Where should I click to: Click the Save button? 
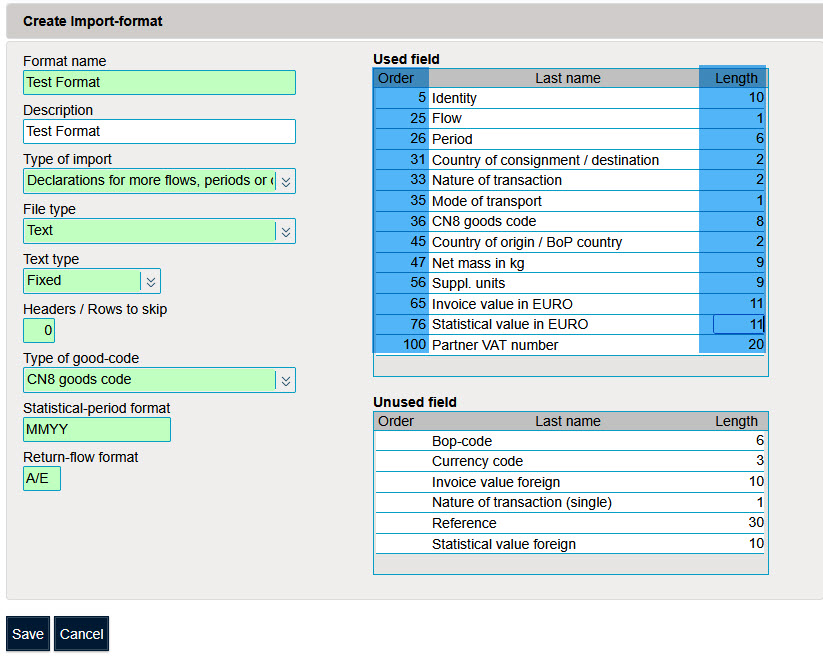click(28, 634)
